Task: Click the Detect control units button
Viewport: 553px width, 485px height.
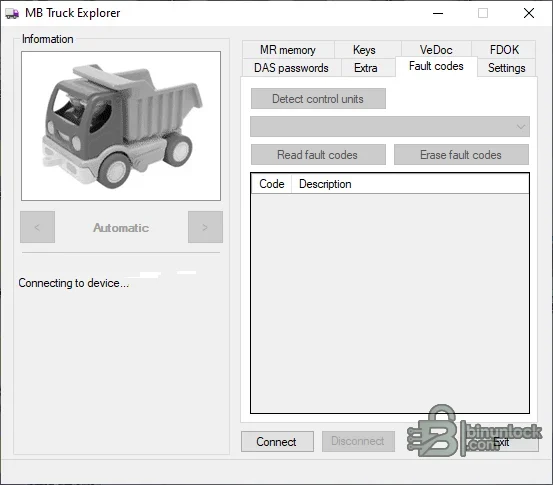Action: 318,99
